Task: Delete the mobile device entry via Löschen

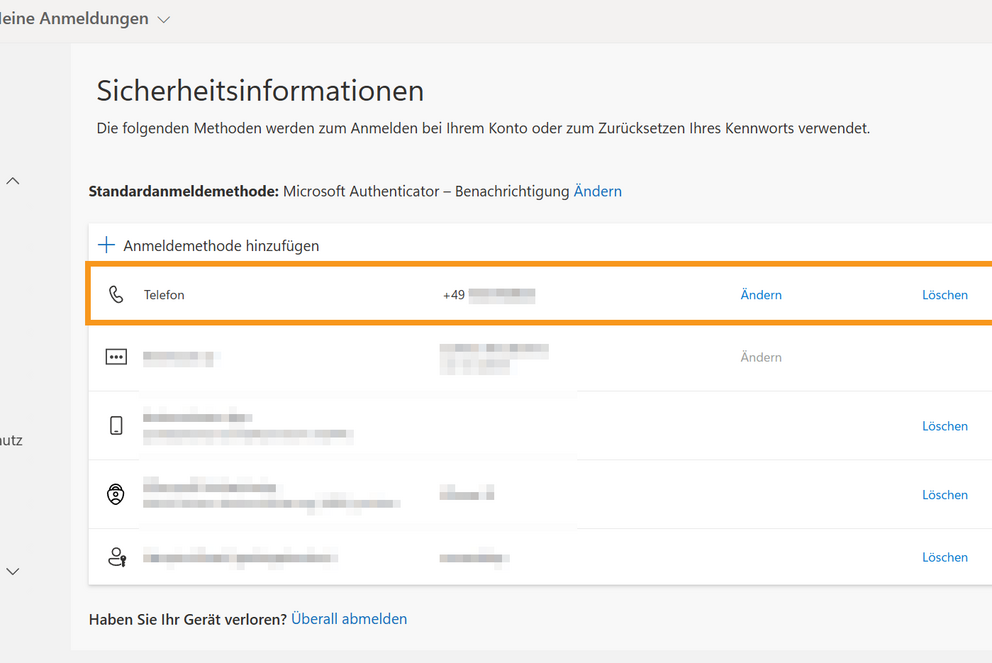Action: [x=944, y=426]
